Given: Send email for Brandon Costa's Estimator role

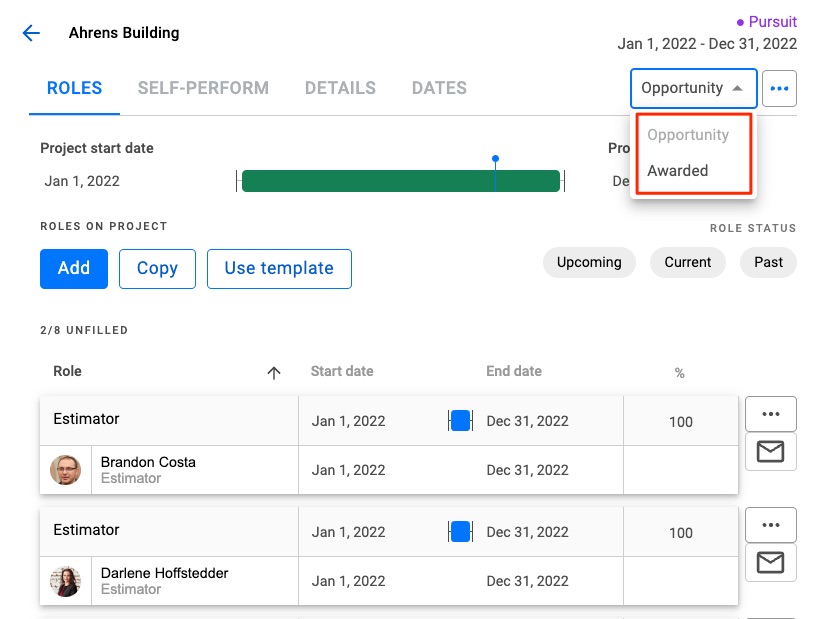Looking at the screenshot, I should pos(771,452).
